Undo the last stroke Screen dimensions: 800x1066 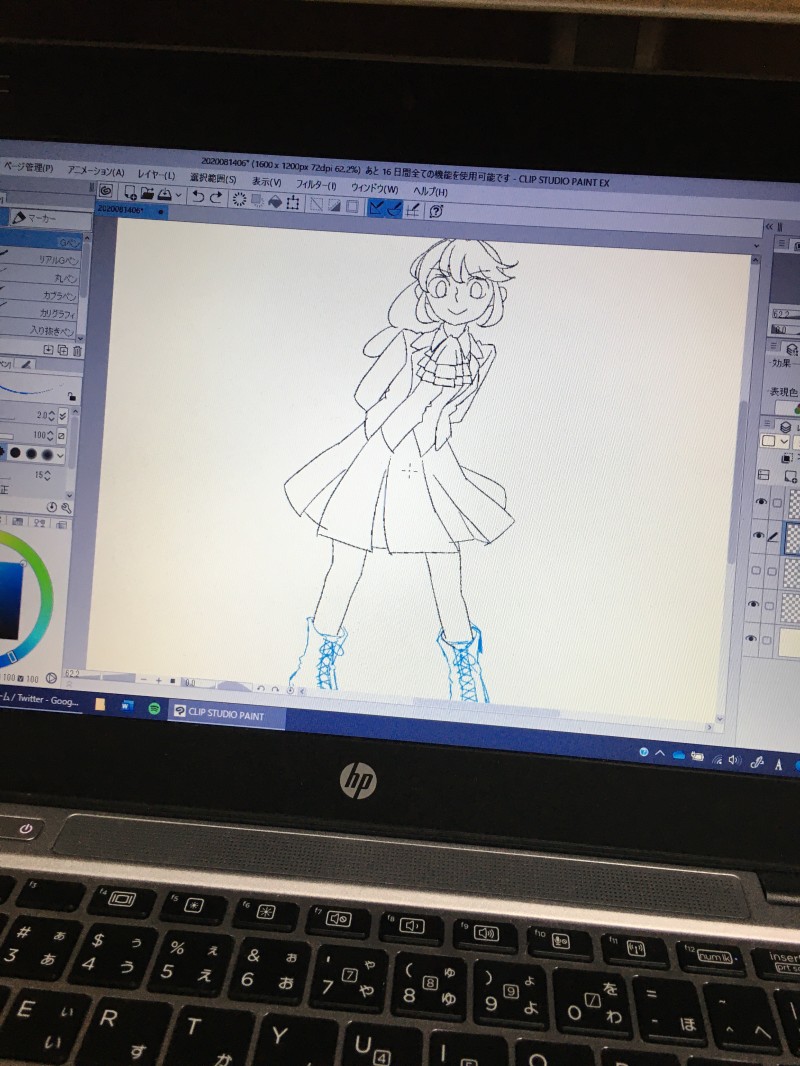click(x=198, y=196)
